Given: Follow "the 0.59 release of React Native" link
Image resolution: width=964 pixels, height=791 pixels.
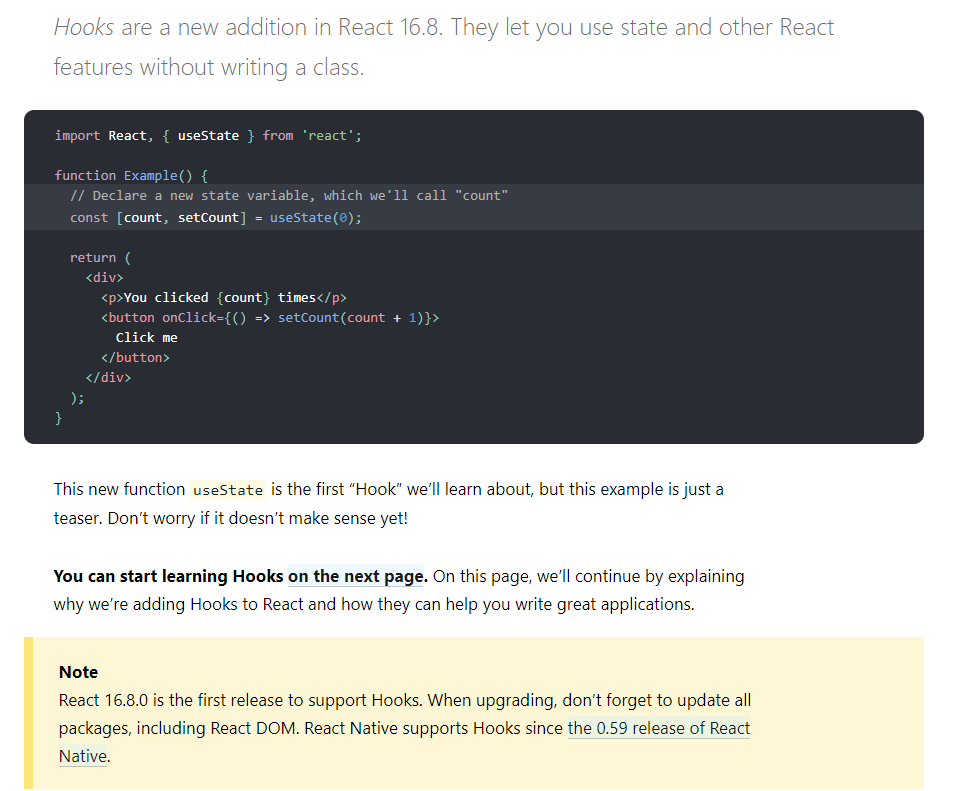Looking at the screenshot, I should point(658,728).
